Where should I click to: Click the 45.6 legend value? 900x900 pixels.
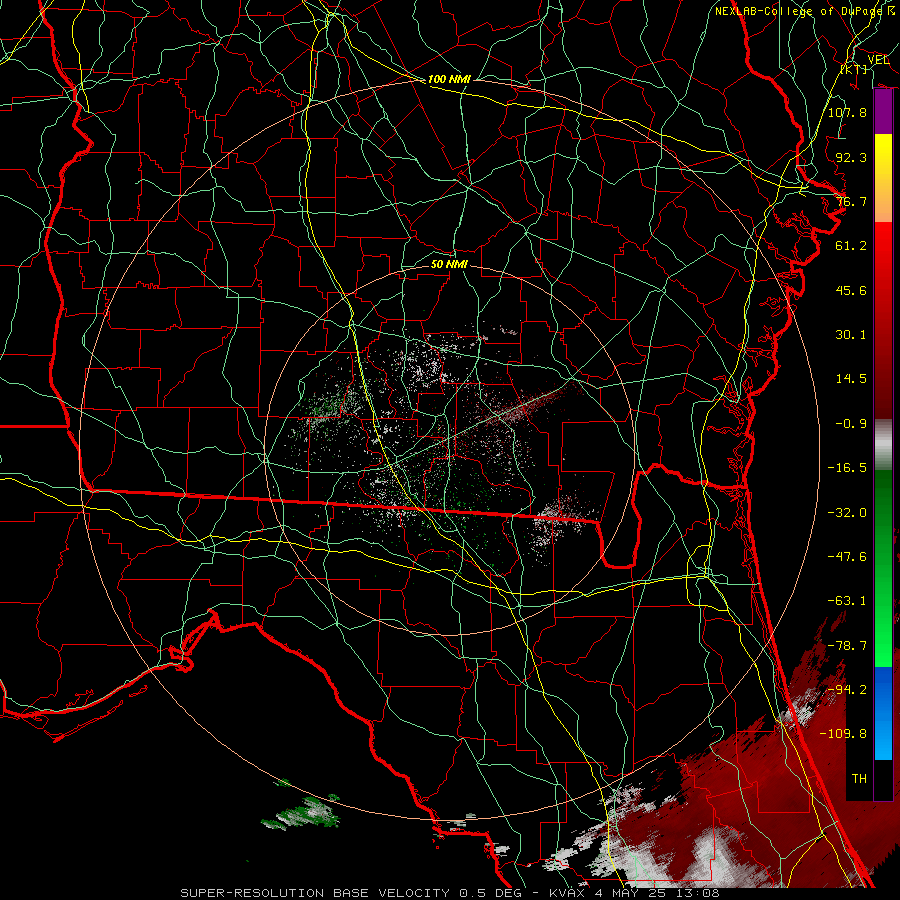851,290
